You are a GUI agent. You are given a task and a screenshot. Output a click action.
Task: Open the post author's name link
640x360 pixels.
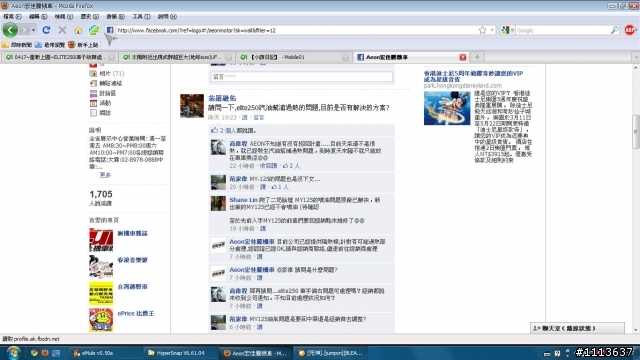coord(222,98)
